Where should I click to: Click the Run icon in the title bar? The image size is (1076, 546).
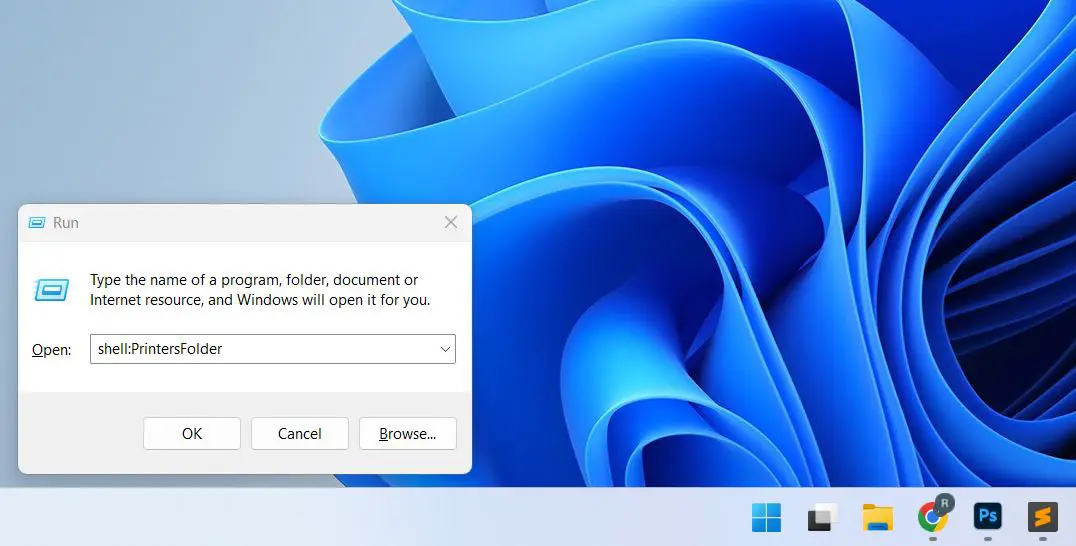pos(36,222)
